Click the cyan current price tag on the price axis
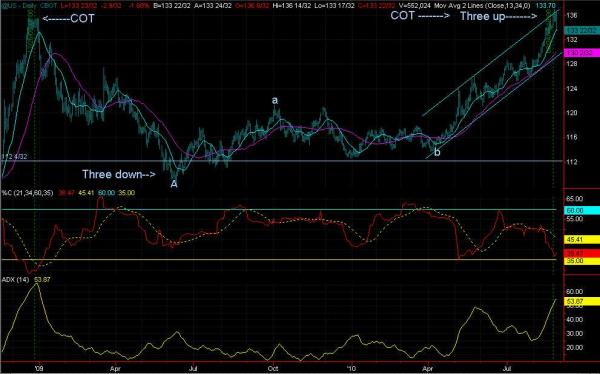This screenshot has height=374, width=600. (x=582, y=30)
